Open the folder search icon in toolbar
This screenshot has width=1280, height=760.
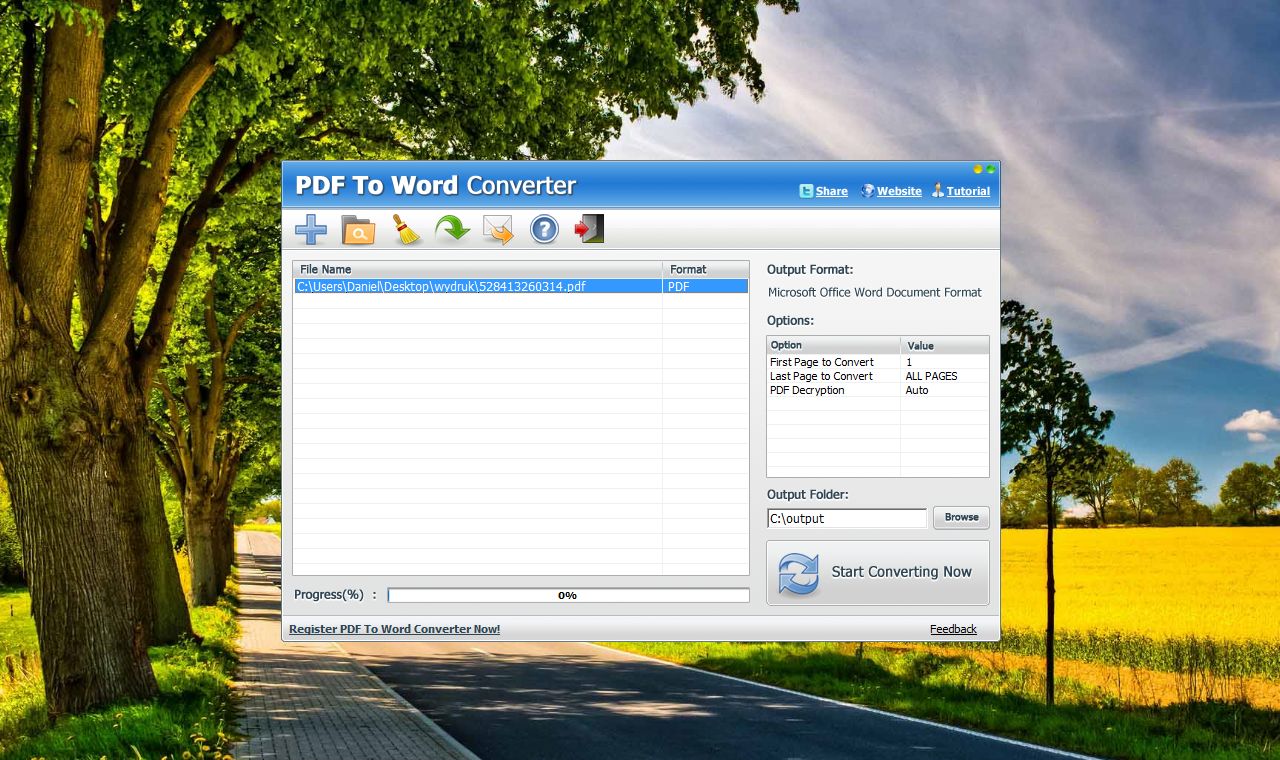click(x=358, y=230)
